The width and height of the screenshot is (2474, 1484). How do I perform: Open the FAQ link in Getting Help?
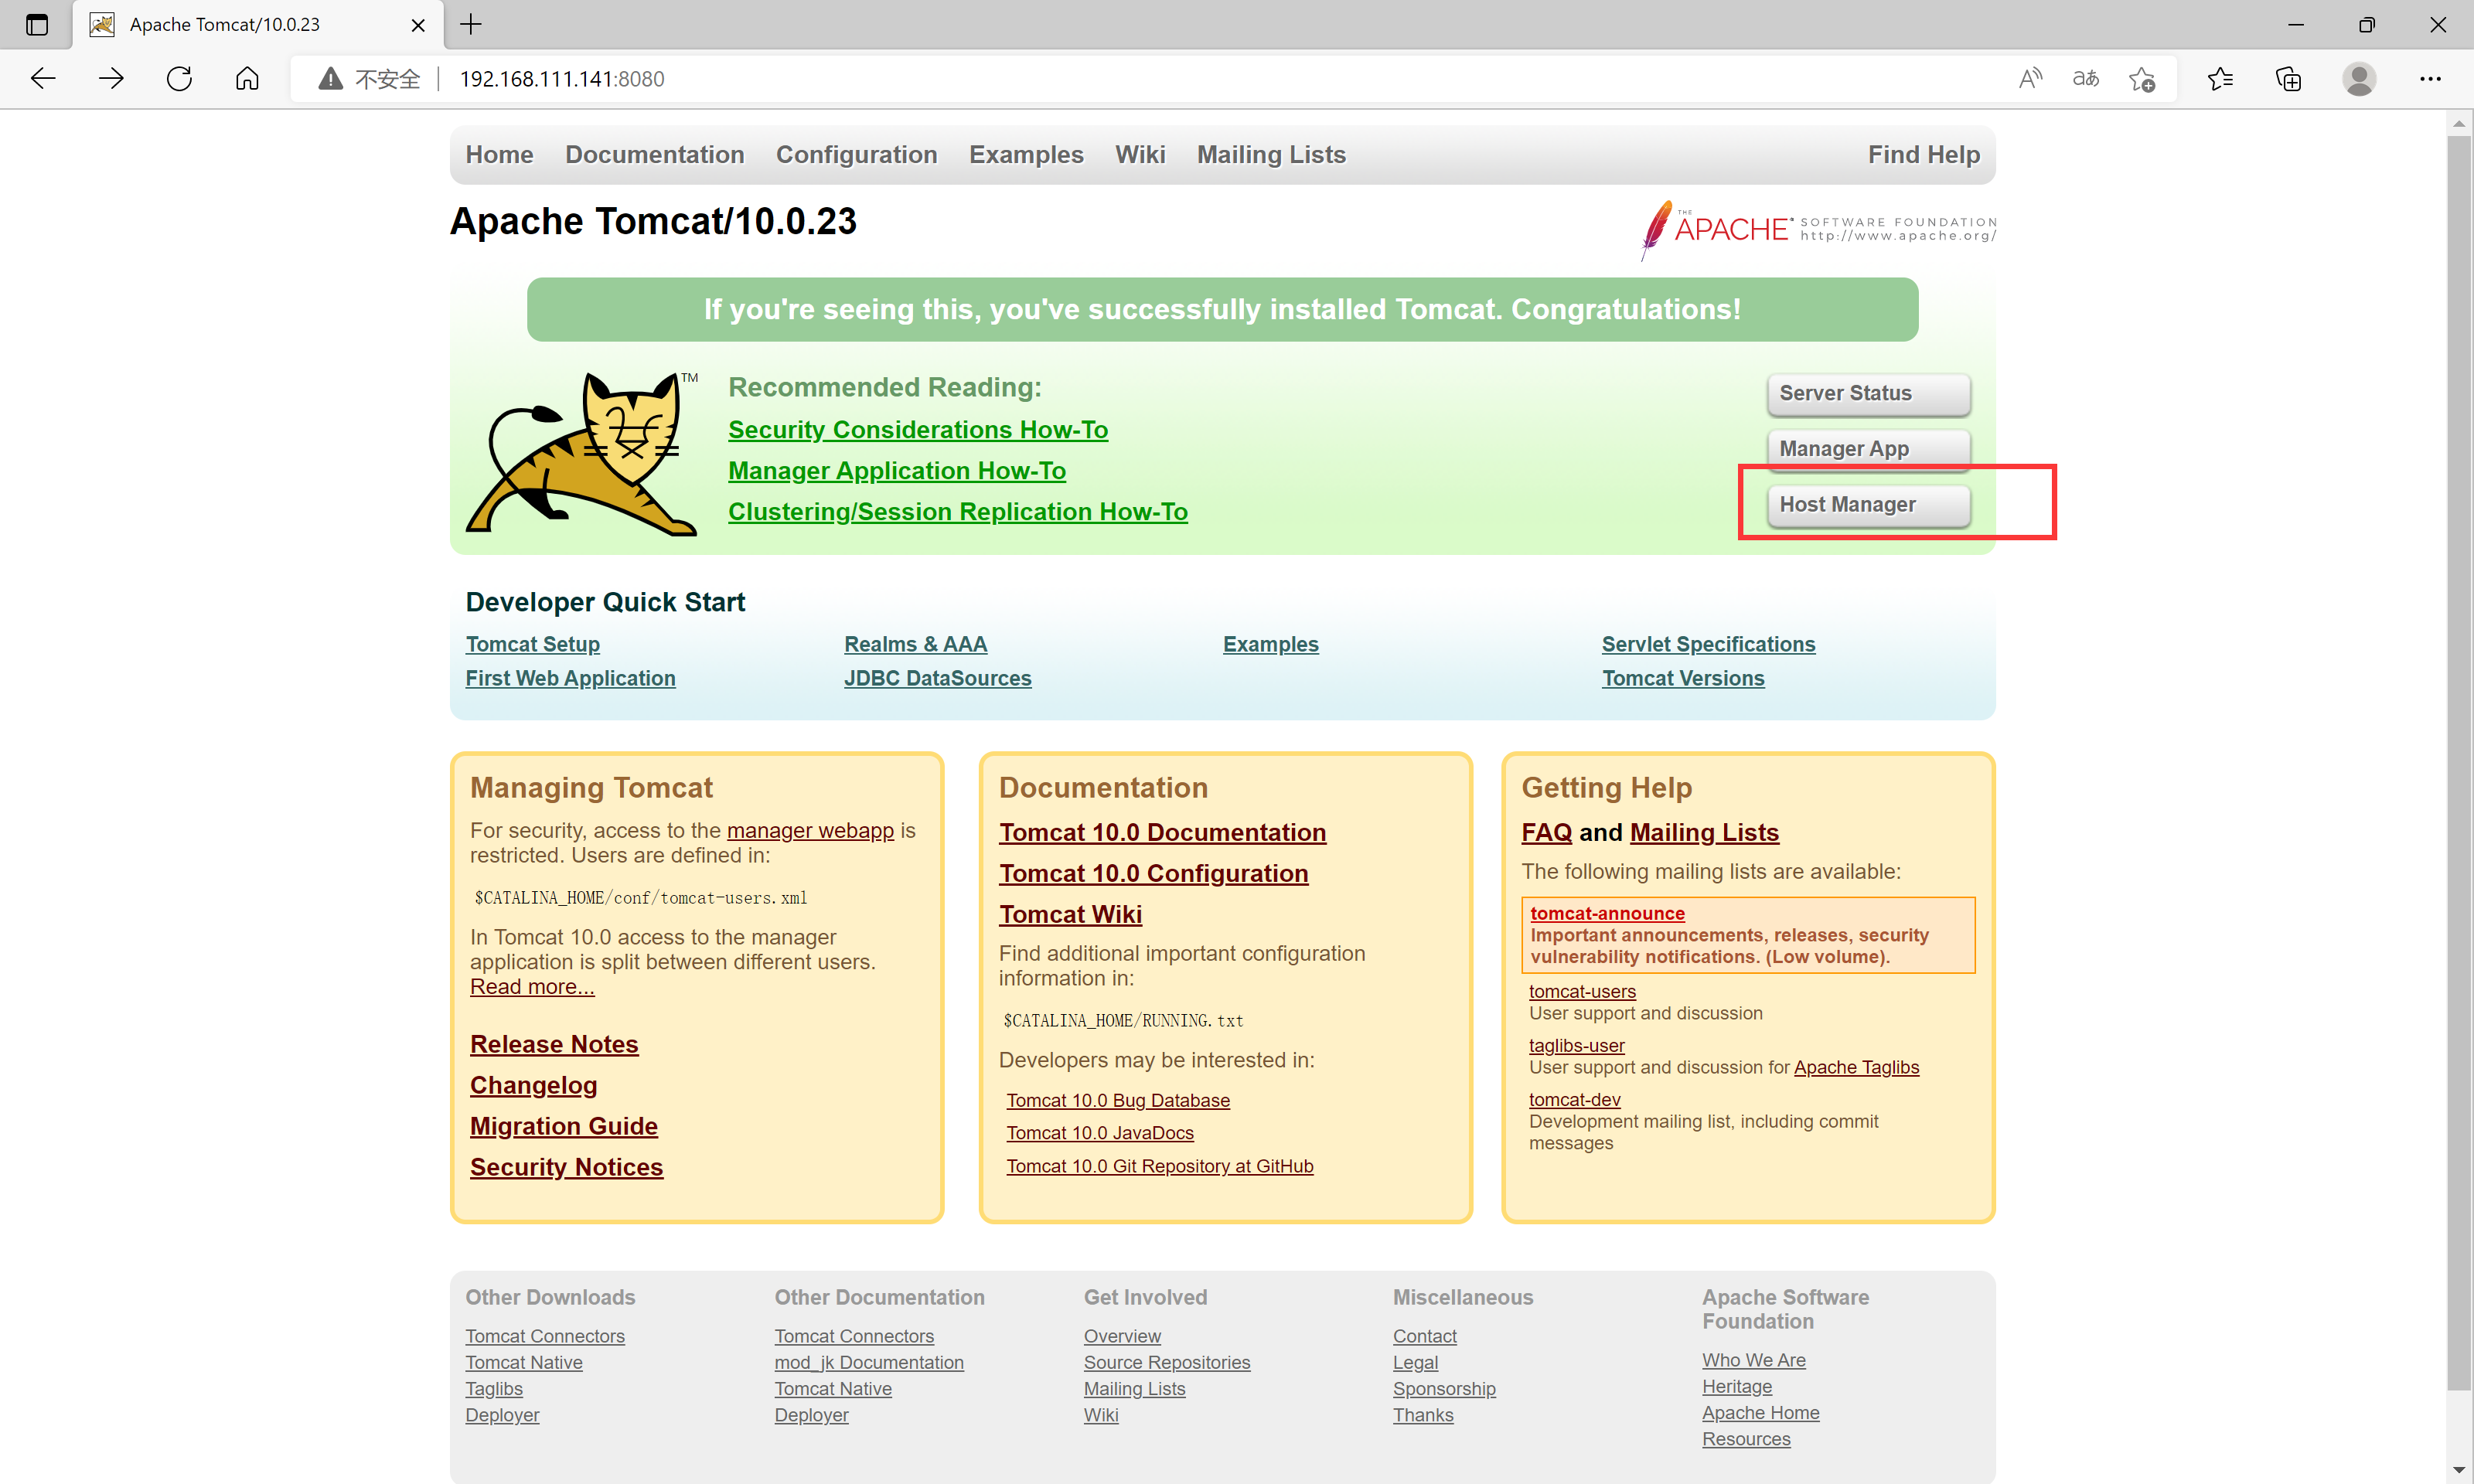click(1547, 833)
